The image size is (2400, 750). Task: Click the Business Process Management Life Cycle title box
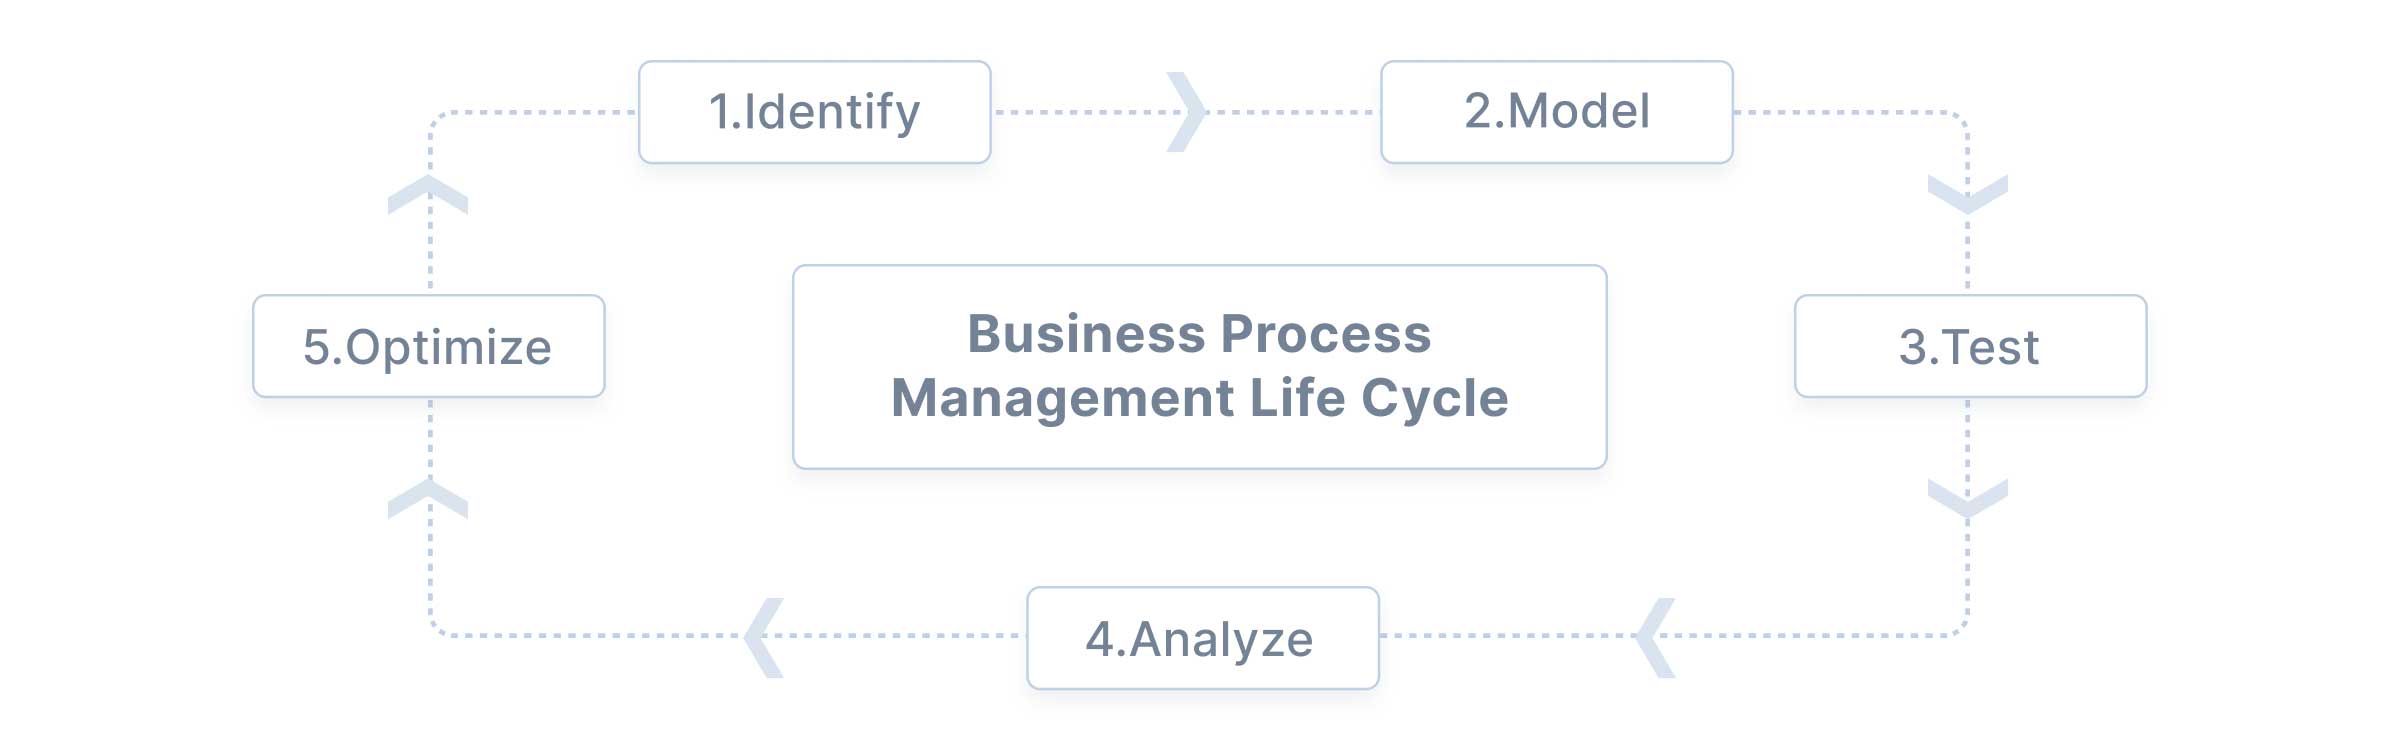point(1200,367)
